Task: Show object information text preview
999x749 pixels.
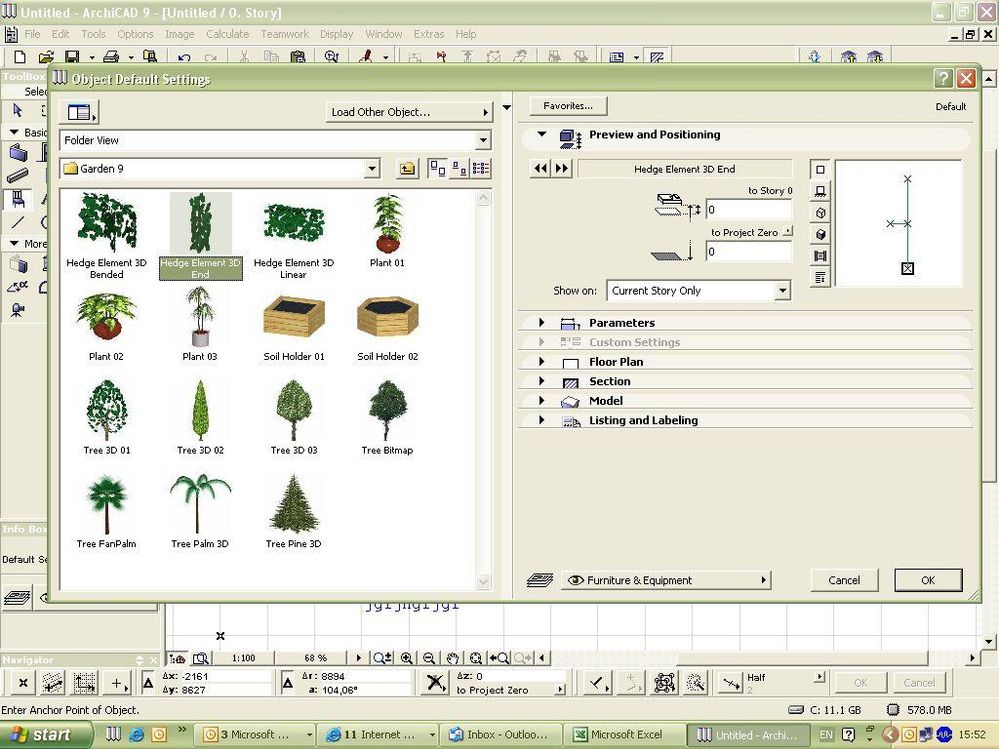Action: point(820,278)
